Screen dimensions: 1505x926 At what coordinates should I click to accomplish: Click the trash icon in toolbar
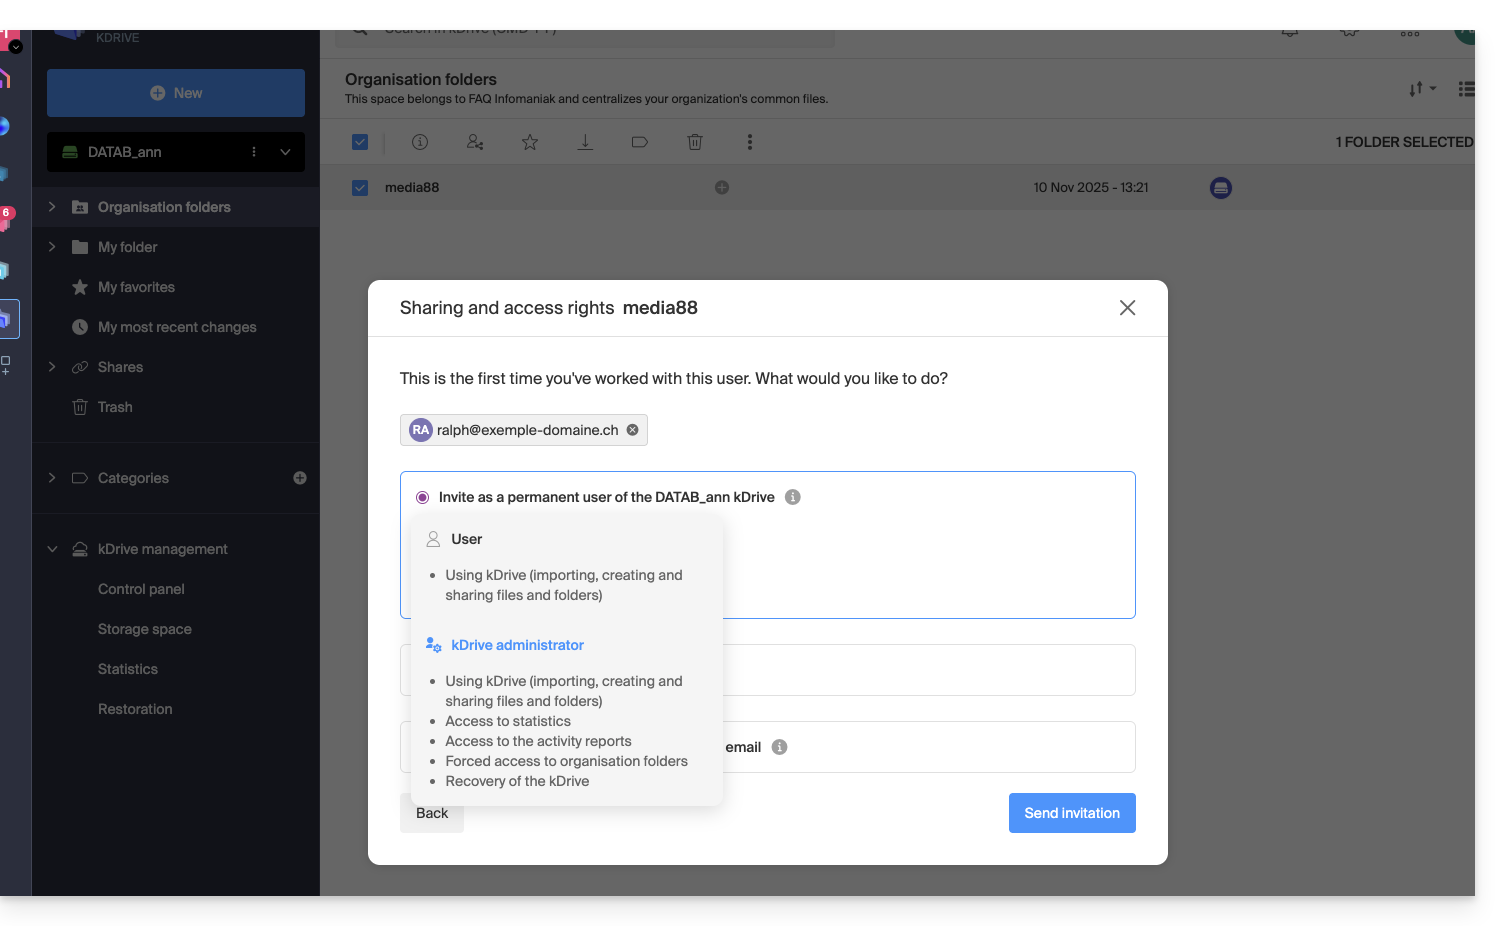point(695,142)
